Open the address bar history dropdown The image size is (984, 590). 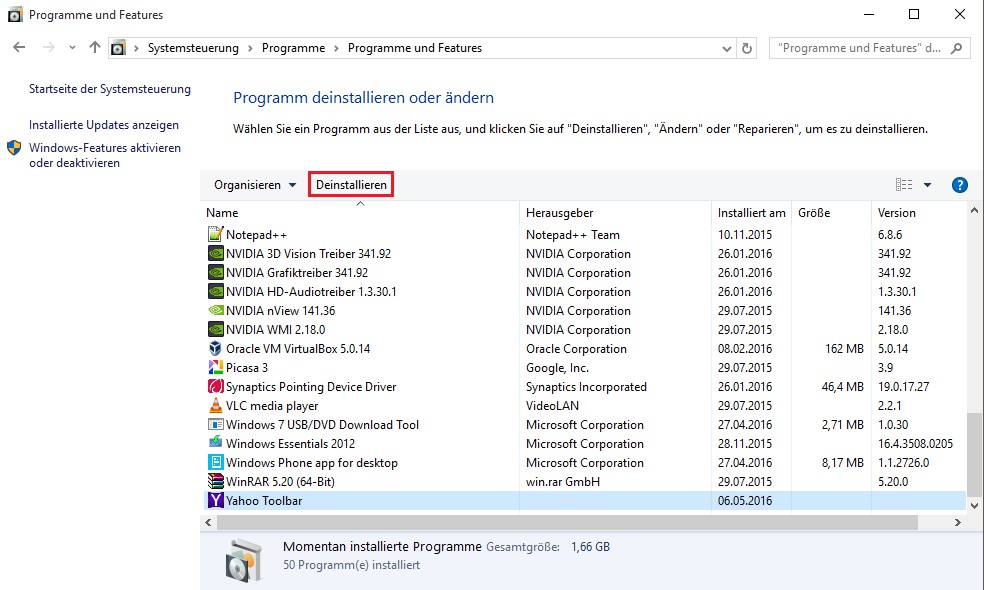click(x=726, y=48)
